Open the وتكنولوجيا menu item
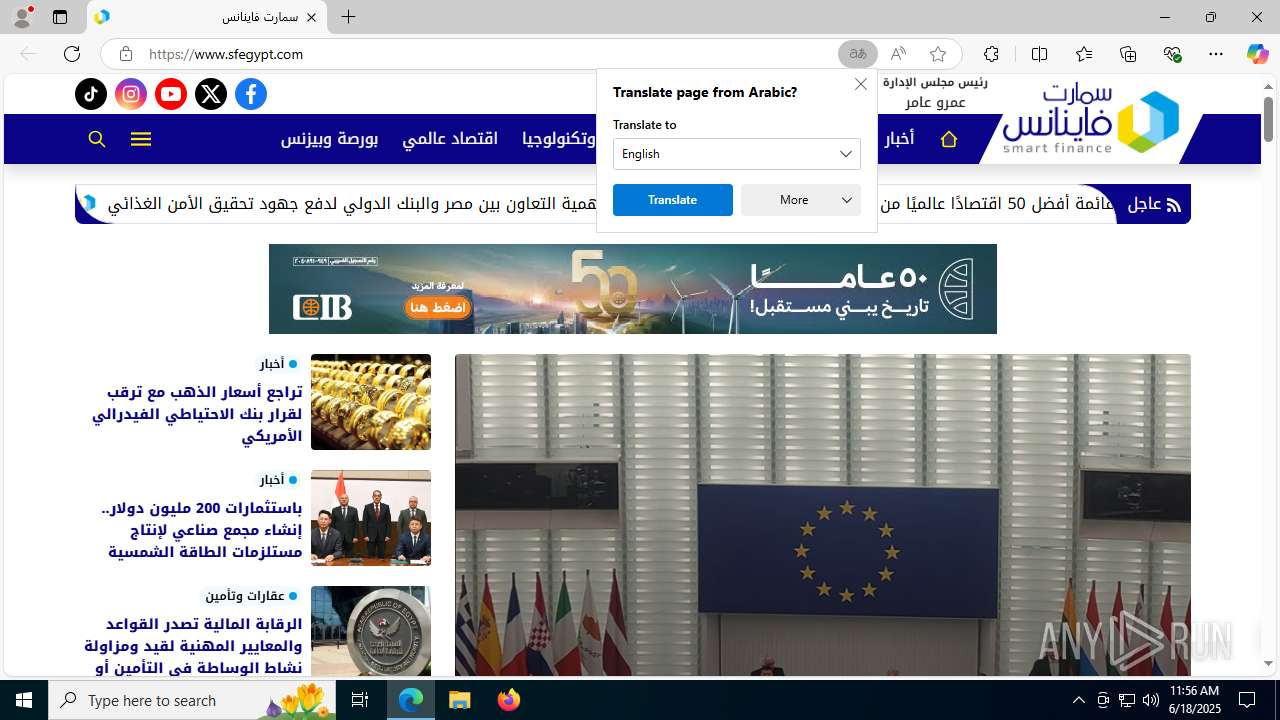1280x720 pixels. pyautogui.click(x=560, y=139)
